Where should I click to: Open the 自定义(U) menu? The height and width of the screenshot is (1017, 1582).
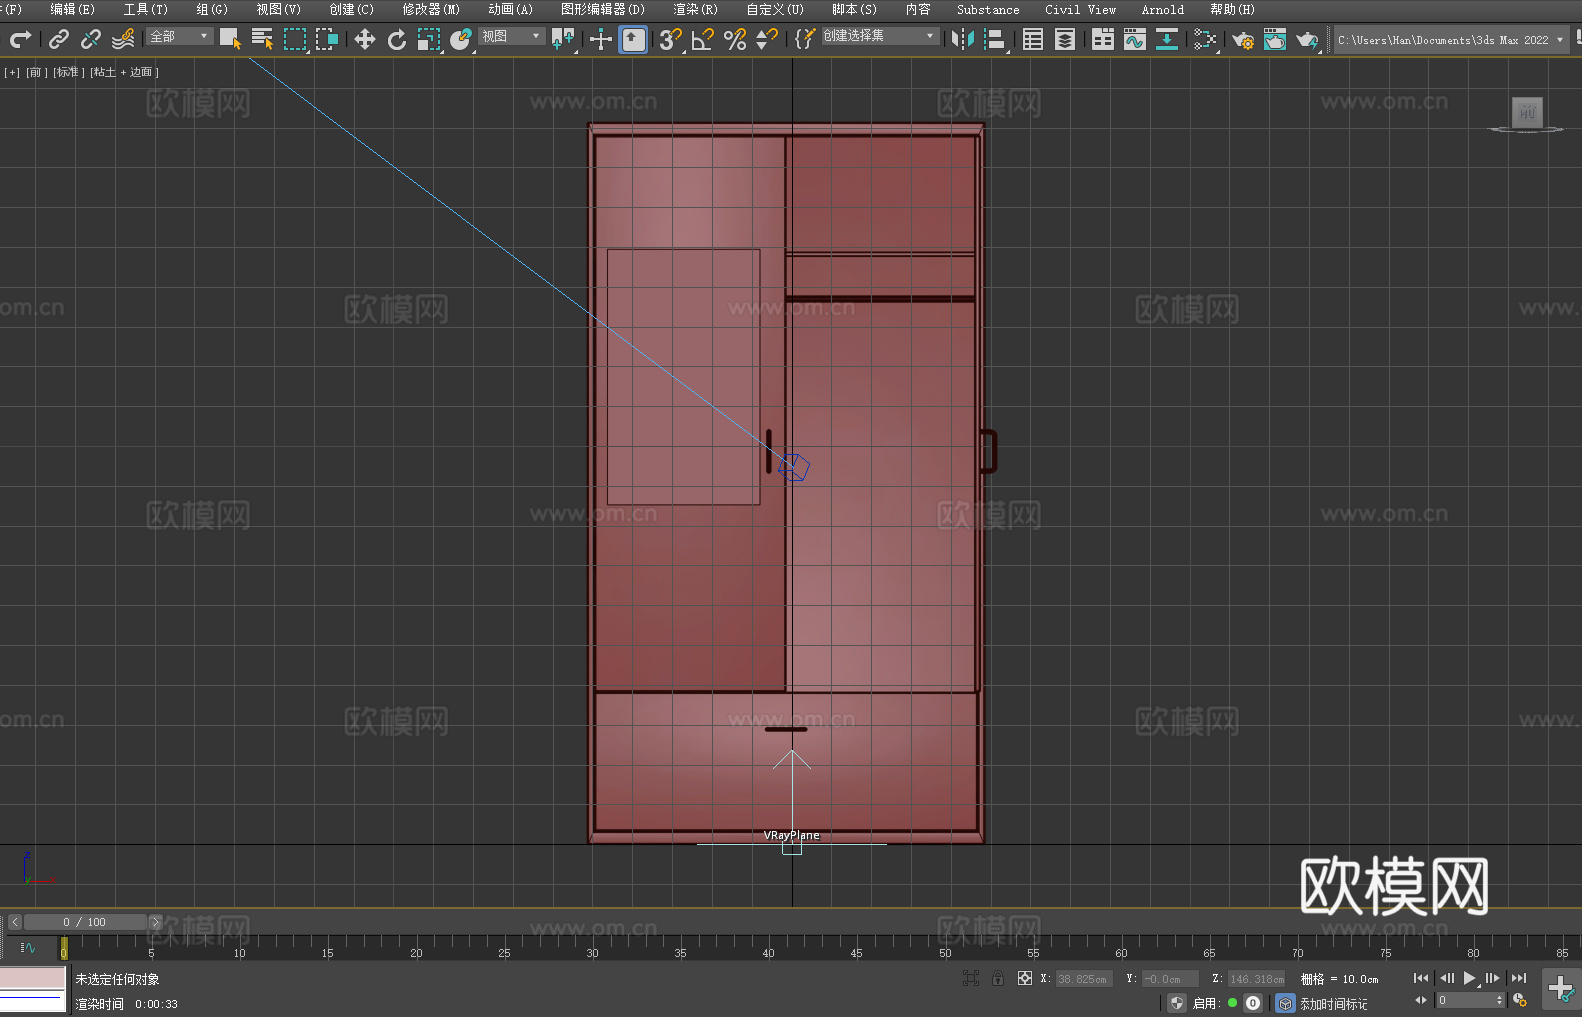point(775,9)
